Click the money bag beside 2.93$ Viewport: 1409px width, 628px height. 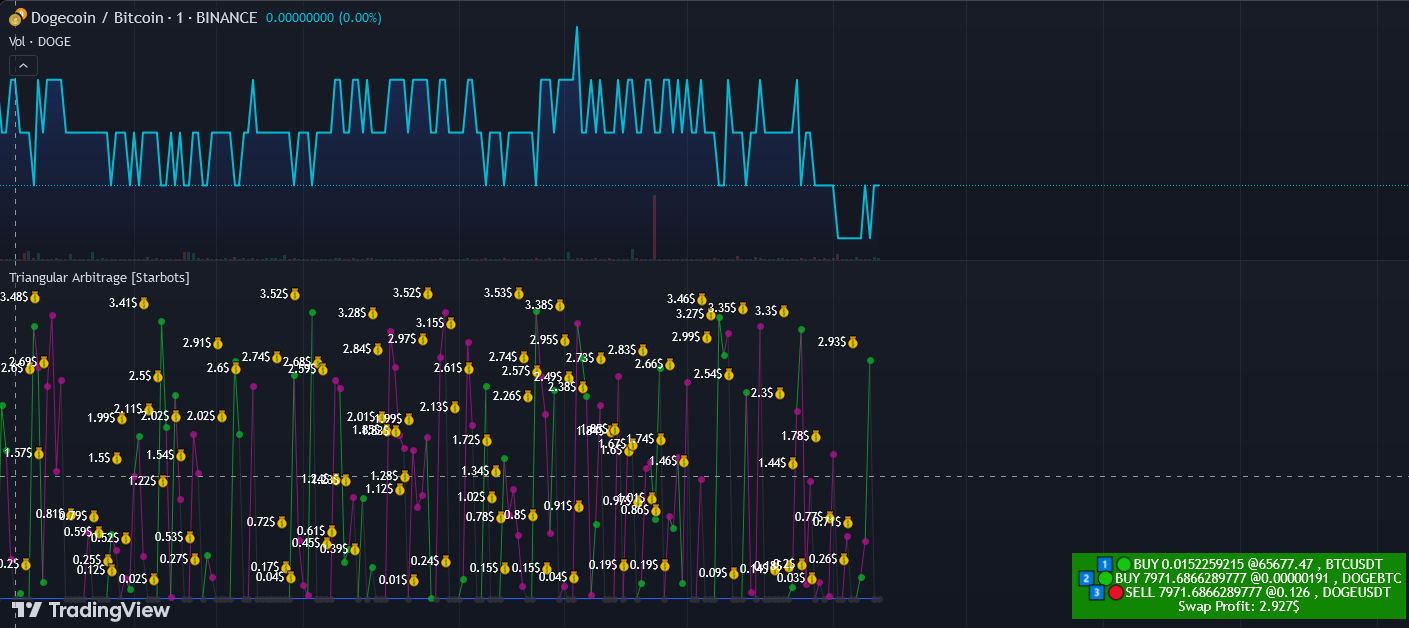point(852,342)
